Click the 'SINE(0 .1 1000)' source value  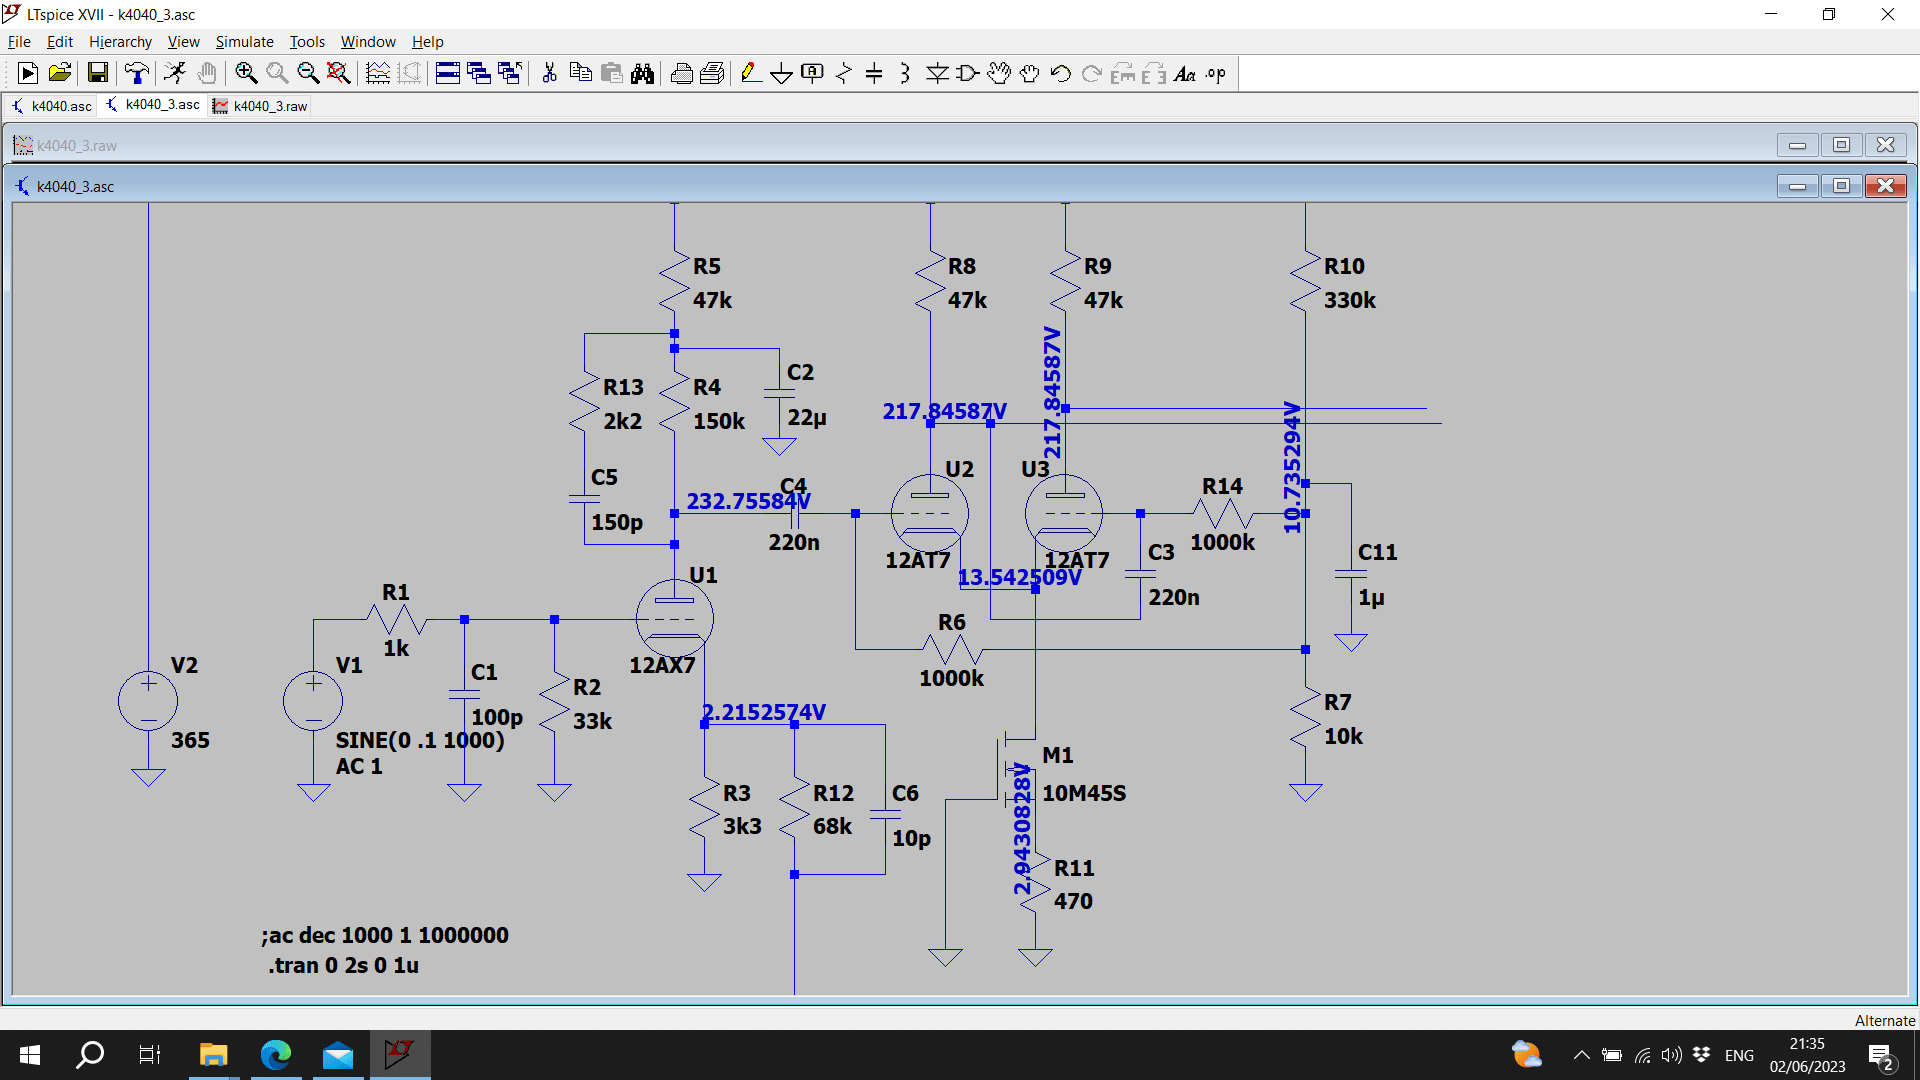(420, 740)
